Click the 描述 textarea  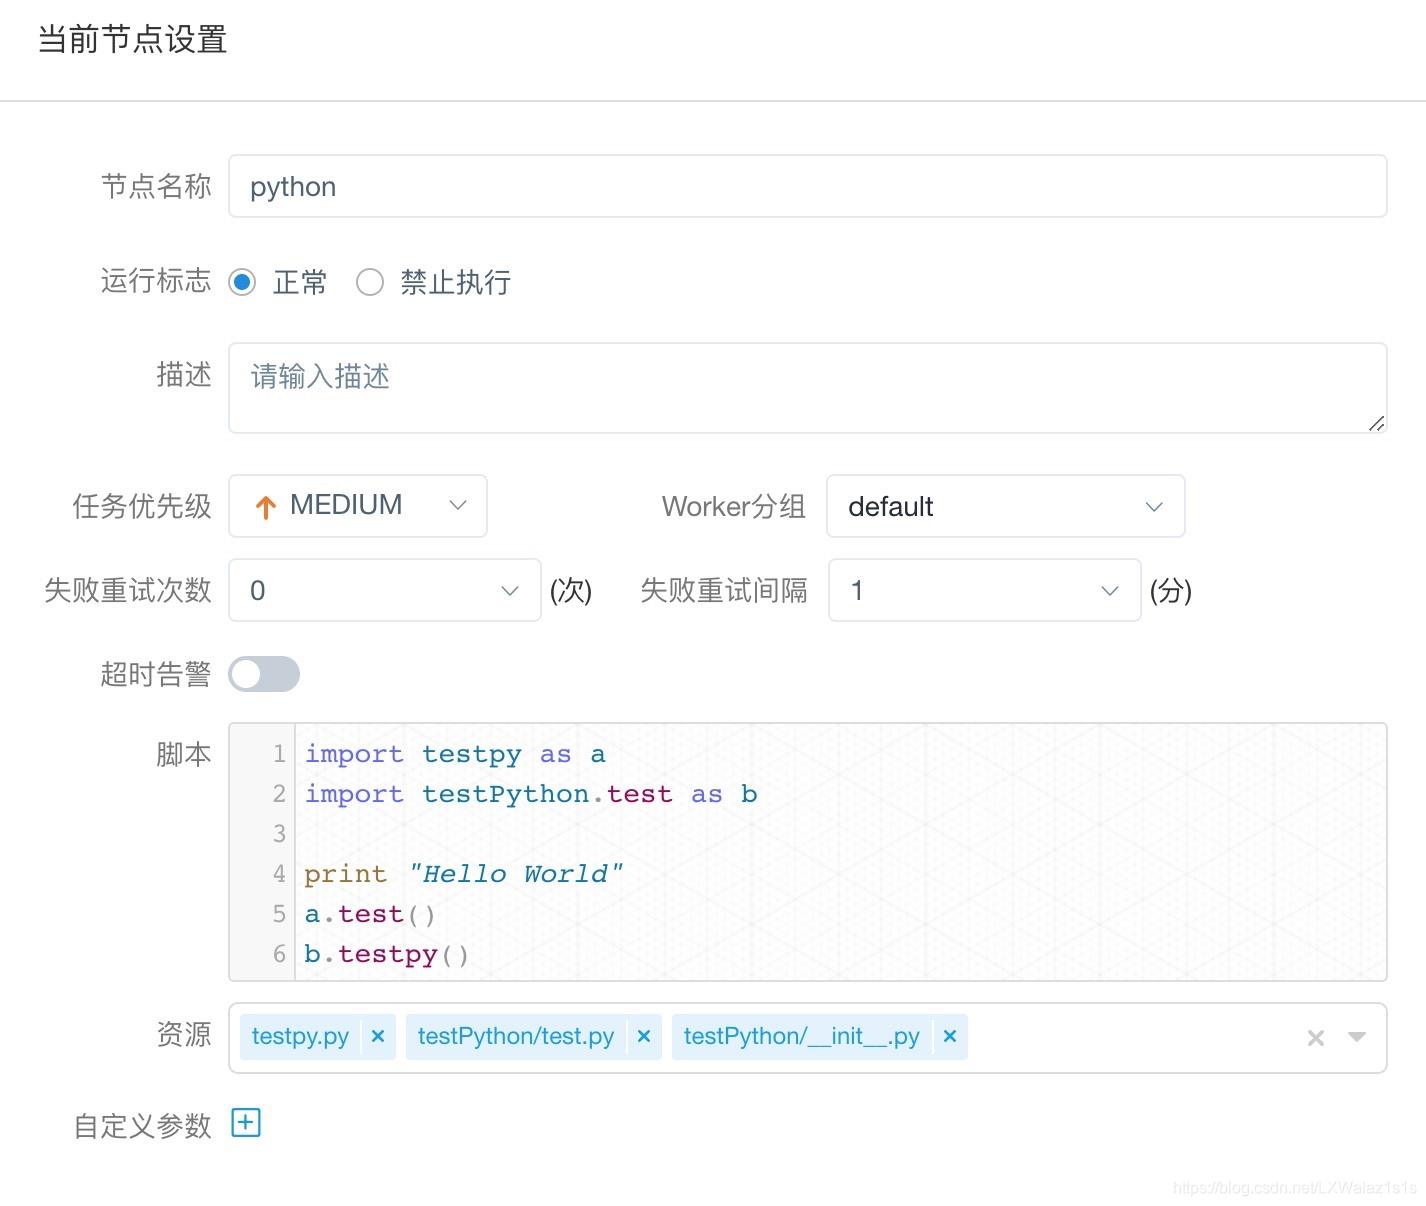[808, 388]
